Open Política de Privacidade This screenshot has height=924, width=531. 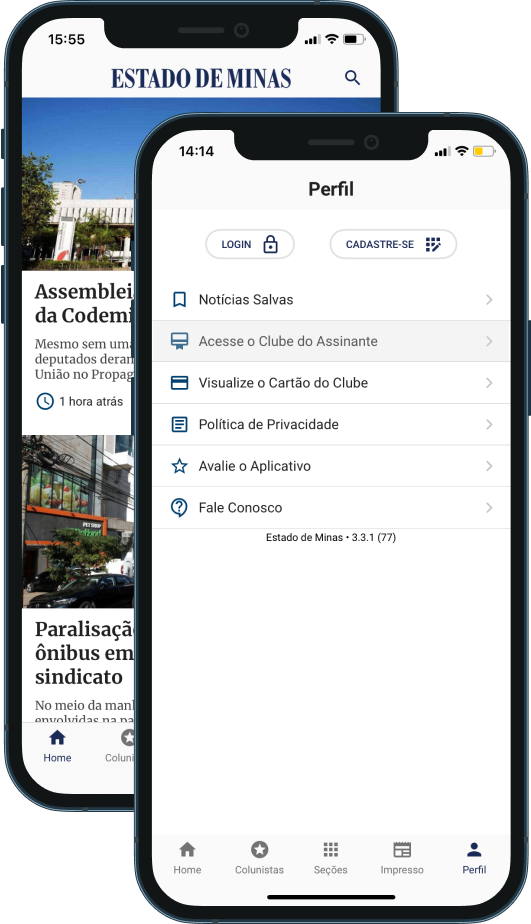coord(331,424)
